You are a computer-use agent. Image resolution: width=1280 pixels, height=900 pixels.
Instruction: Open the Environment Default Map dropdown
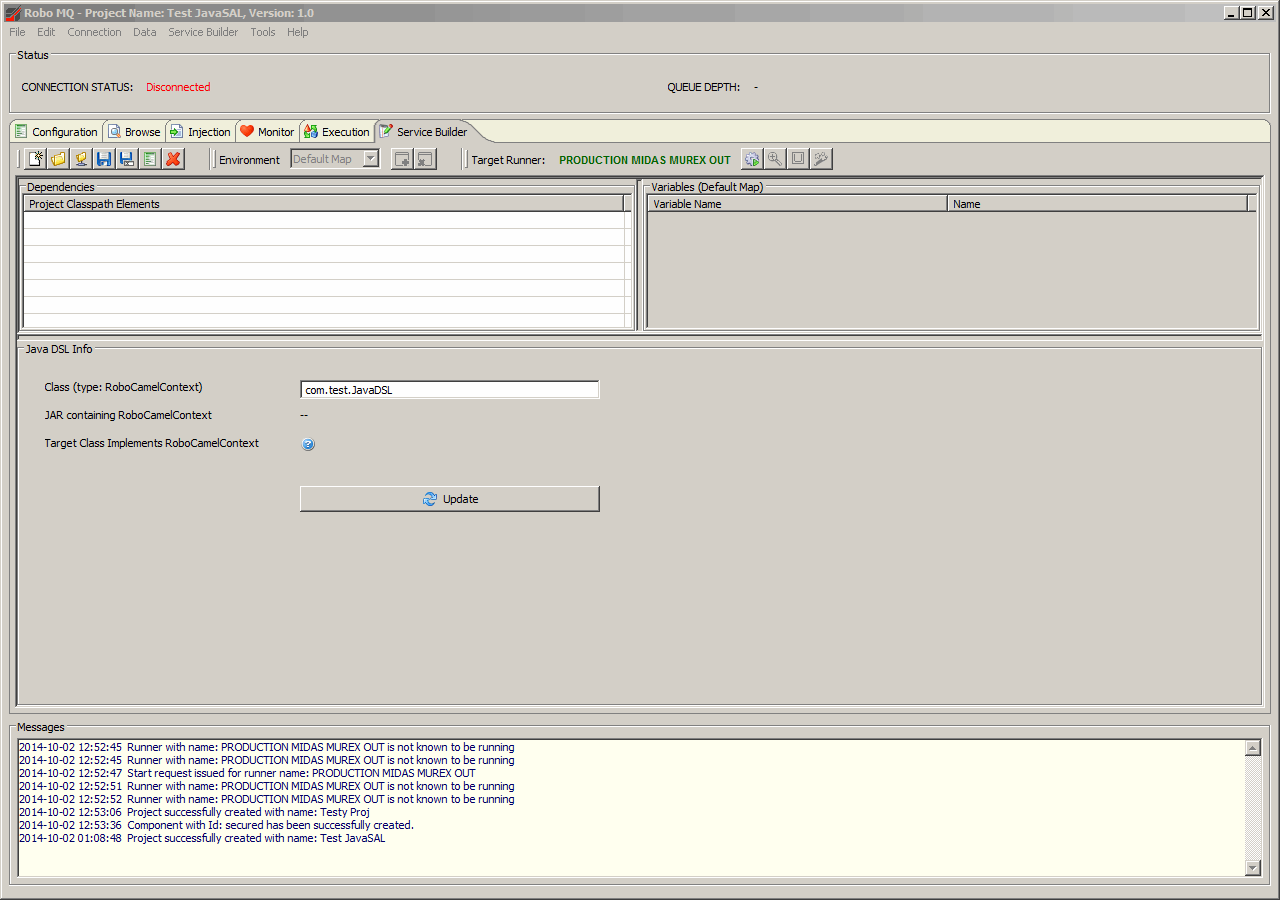tap(370, 159)
